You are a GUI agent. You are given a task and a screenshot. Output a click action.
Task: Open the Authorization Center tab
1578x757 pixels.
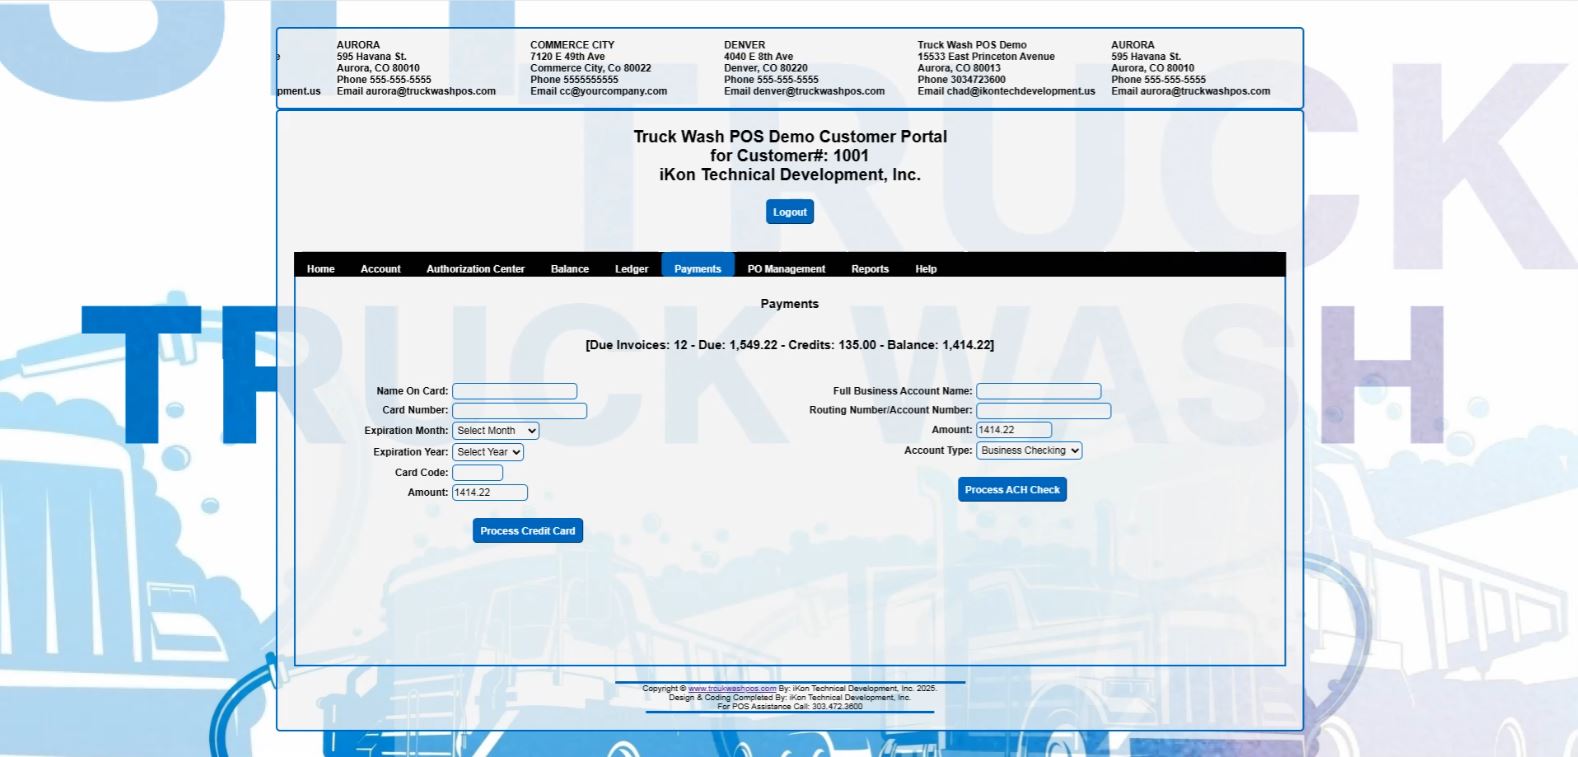click(x=476, y=269)
